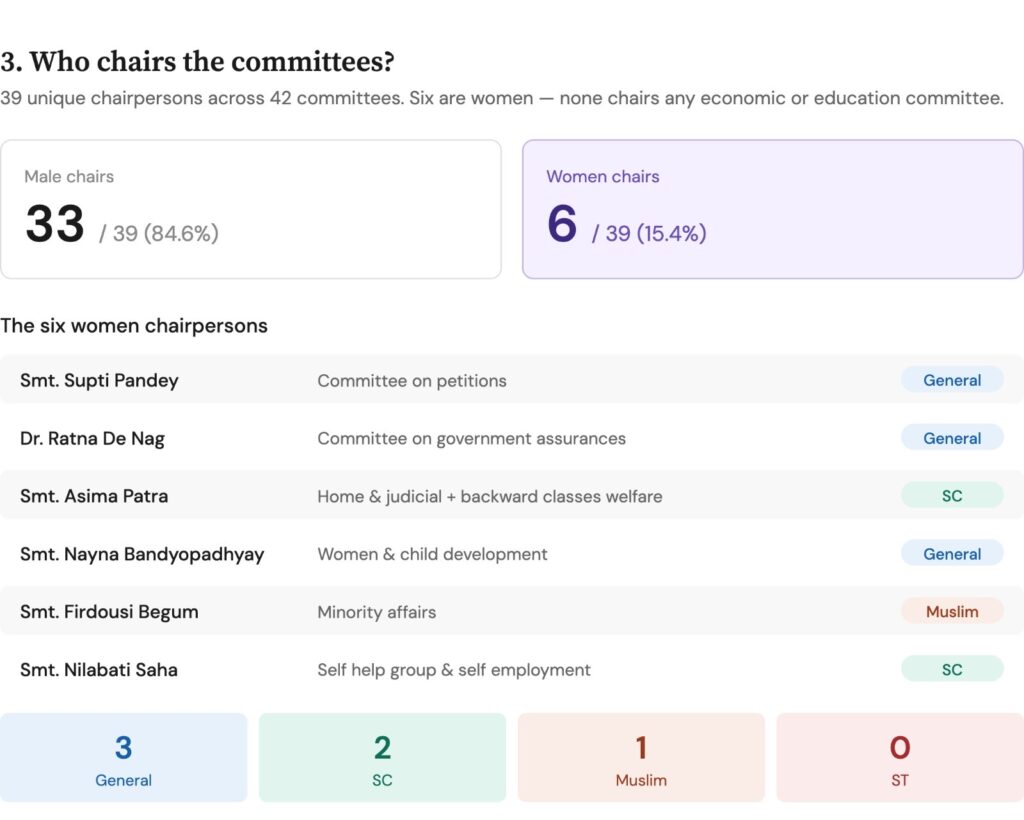
Task: Click the SC badge in Nilabati Saha's row
Action: [951, 670]
